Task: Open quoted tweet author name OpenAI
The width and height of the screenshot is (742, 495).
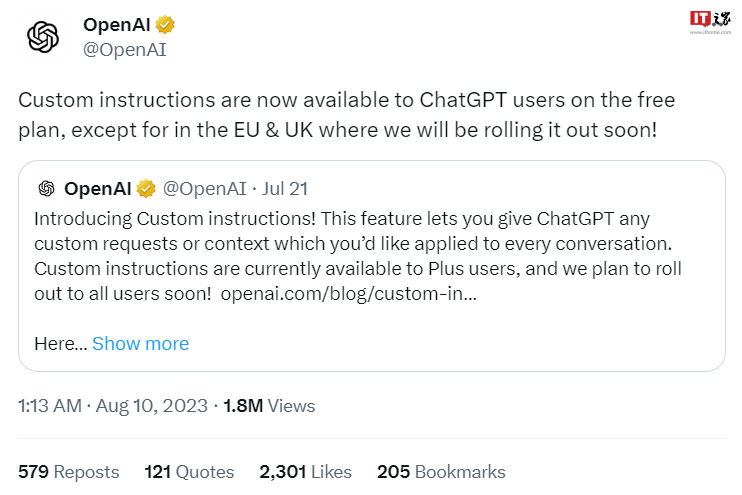Action: (x=99, y=188)
